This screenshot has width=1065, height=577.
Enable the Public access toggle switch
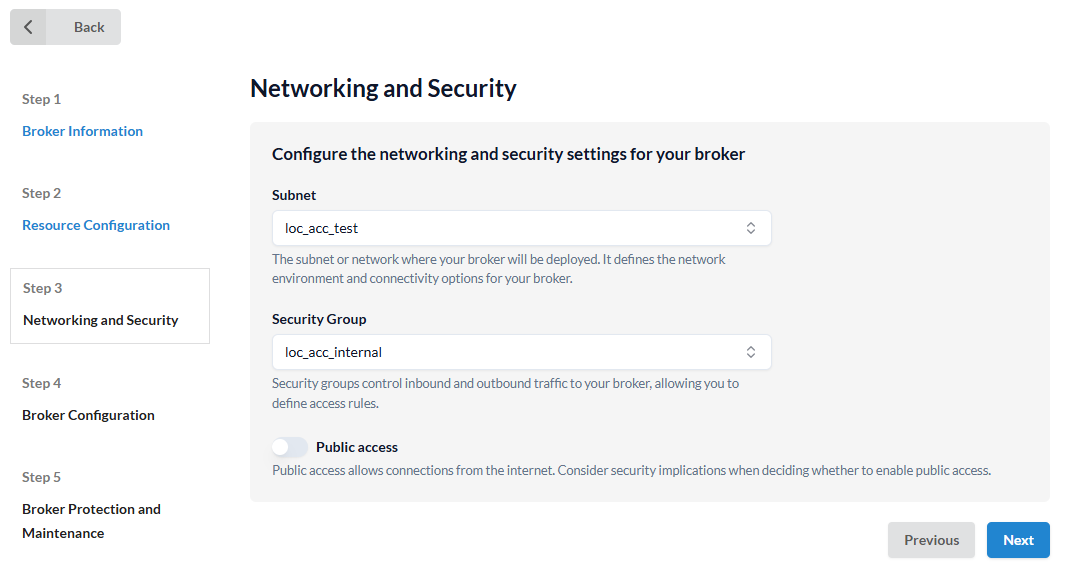289,447
